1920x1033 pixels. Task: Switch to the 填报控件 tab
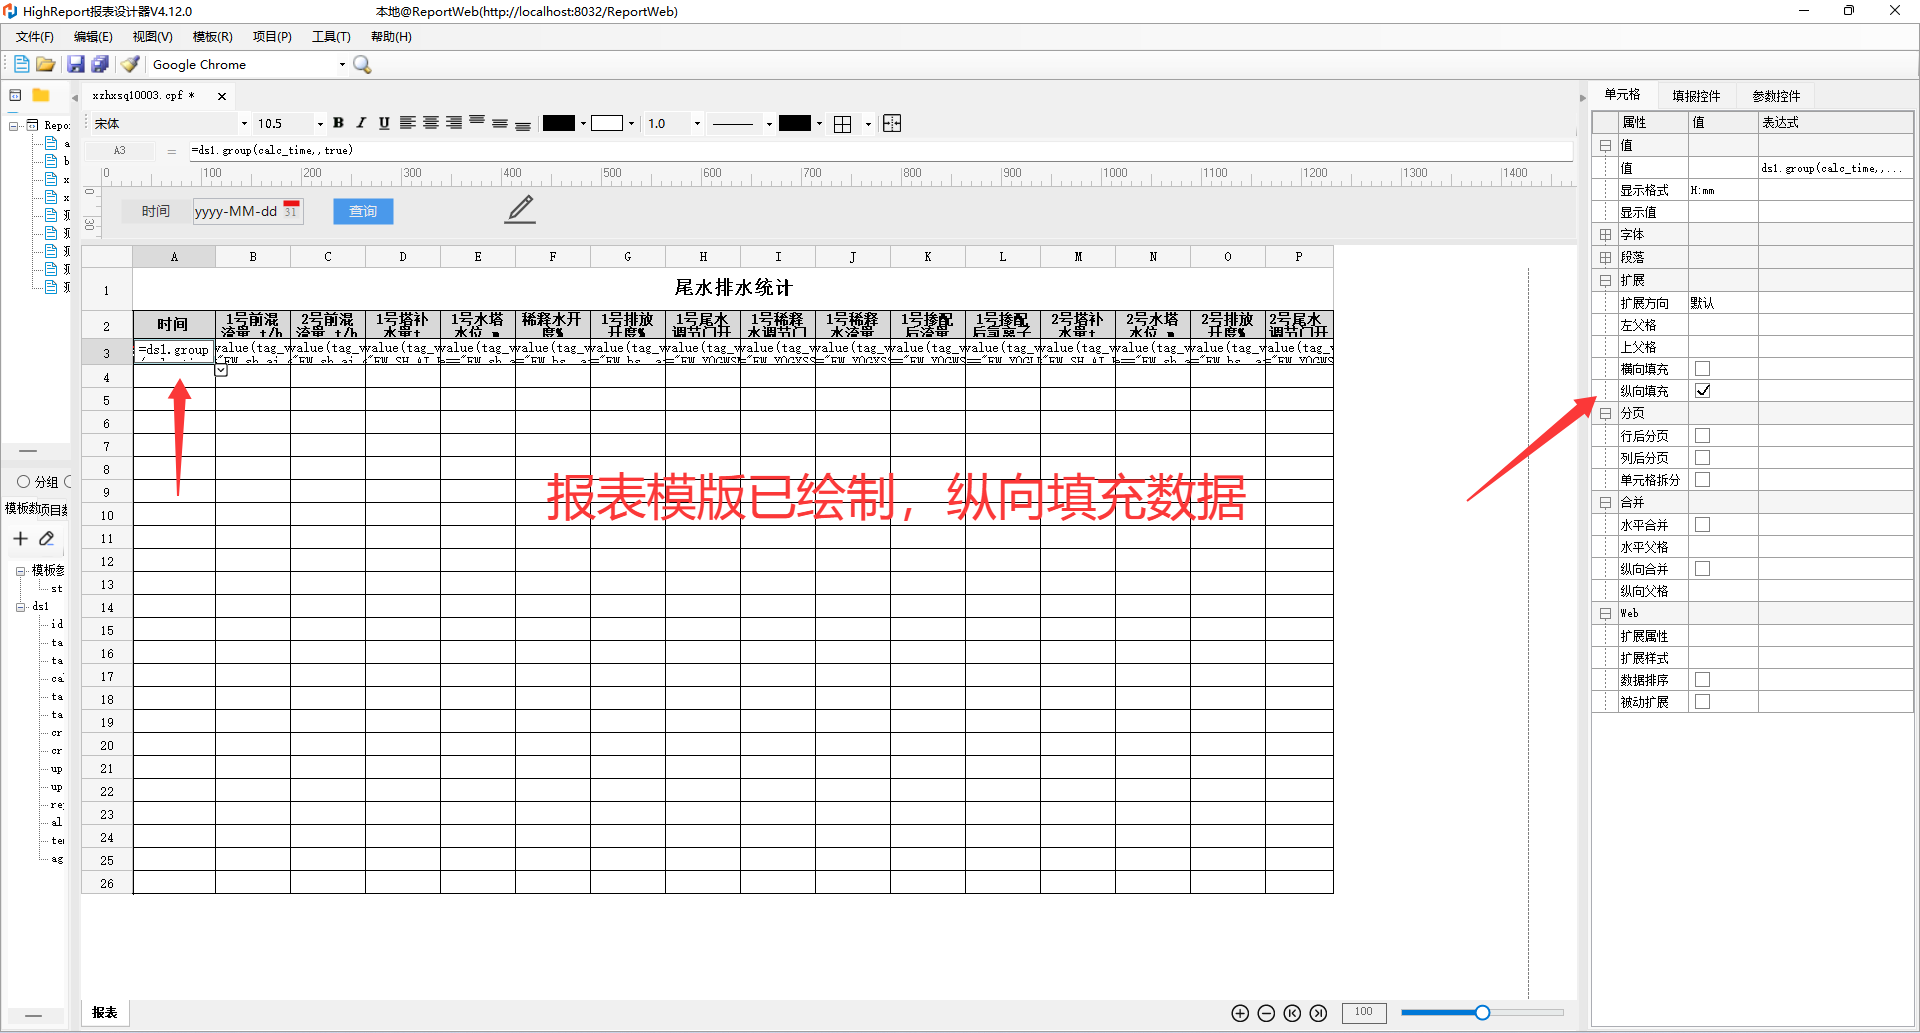(1696, 96)
